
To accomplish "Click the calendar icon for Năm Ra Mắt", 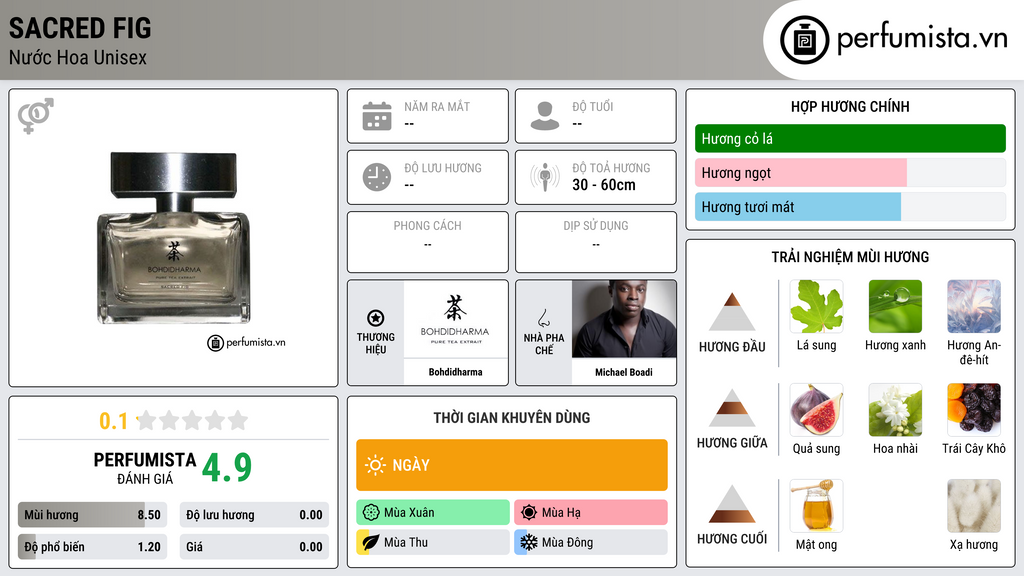I will [377, 116].
